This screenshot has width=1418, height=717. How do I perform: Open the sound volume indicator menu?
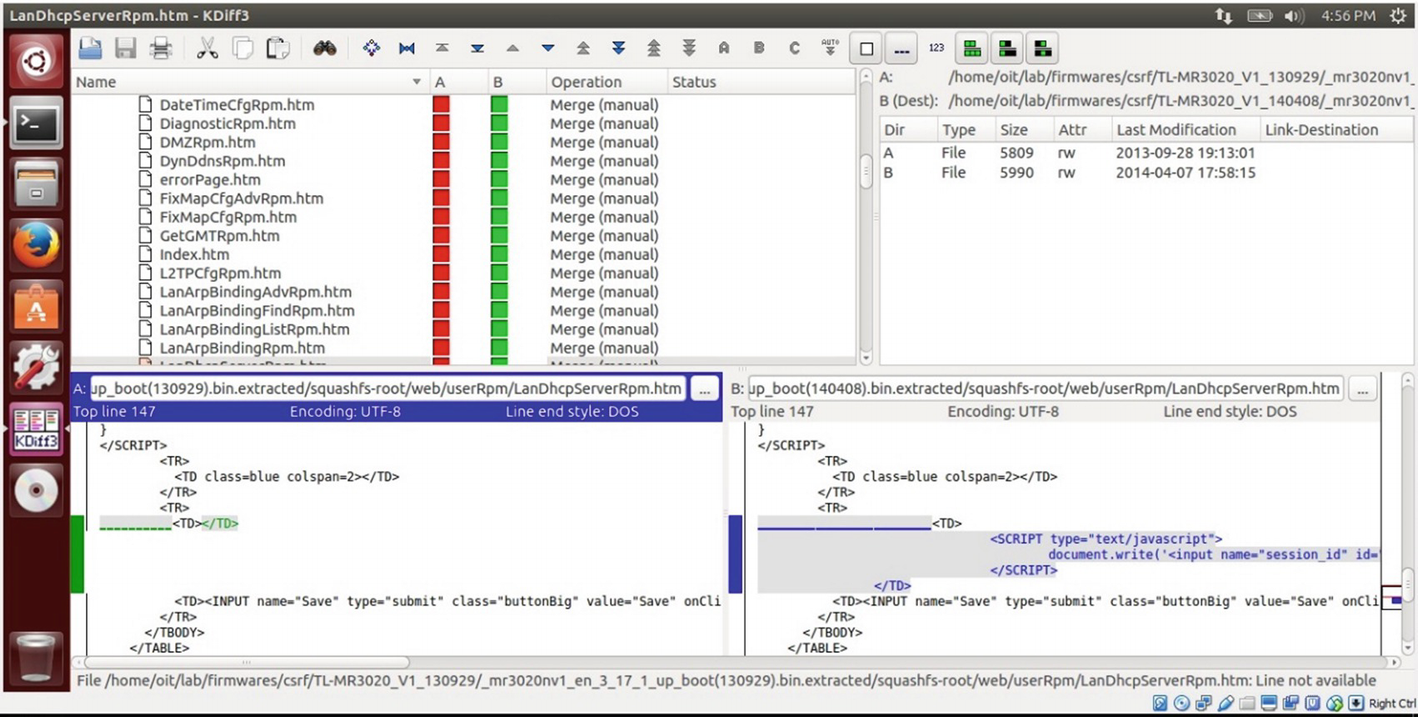pyautogui.click(x=1295, y=15)
